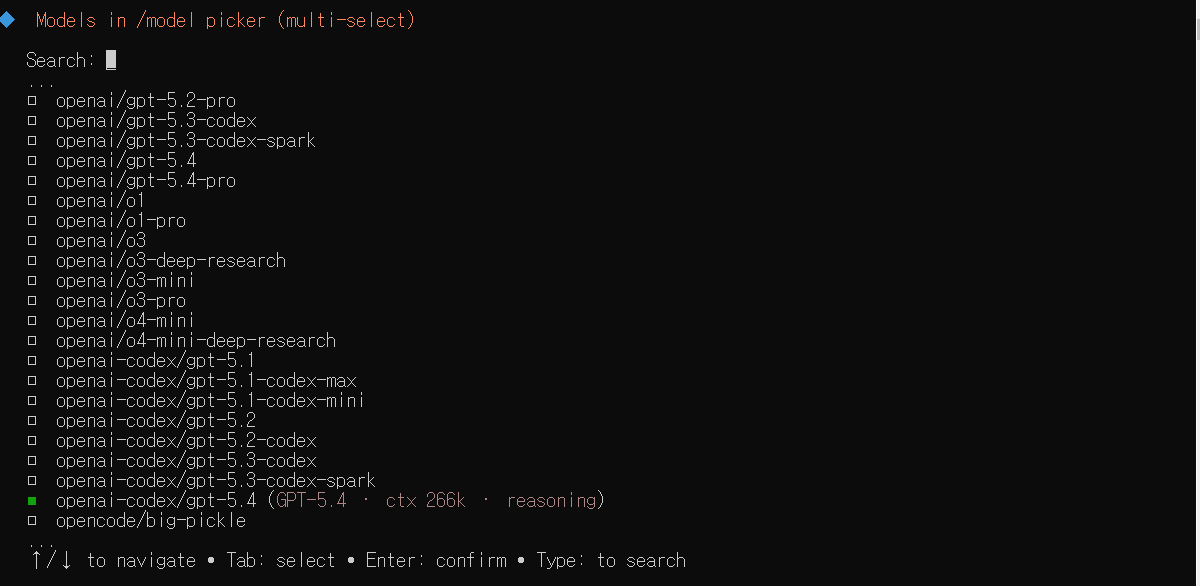Screen dimensions: 1200x586
Task: Toggle checkbox for openai/gpt-5.4-pro
Action: 32,181
